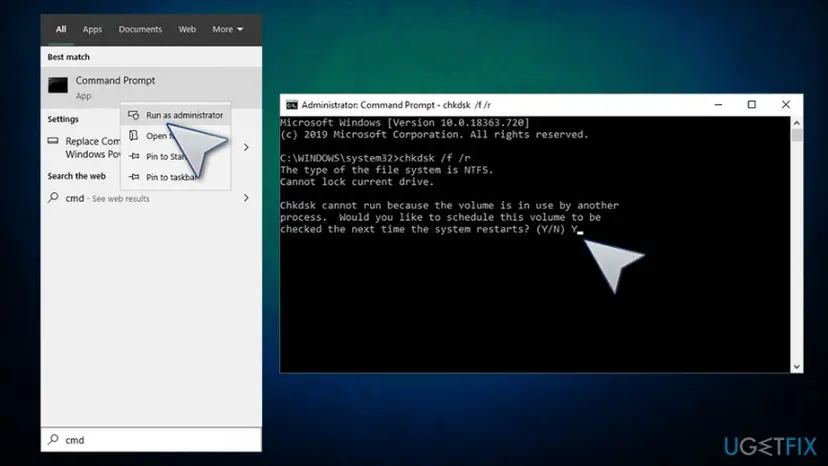Image resolution: width=828 pixels, height=466 pixels.
Task: Click the 'Cannot lock current drive.' line
Action: (357, 182)
